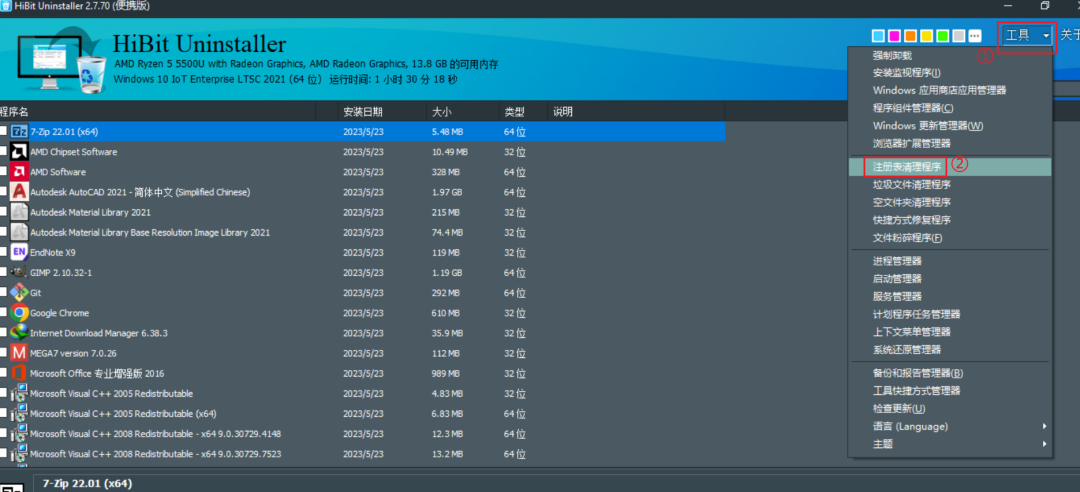Viewport: 1080px width, 492px height.
Task: Pick the gray theme color swatch
Action: (x=959, y=36)
